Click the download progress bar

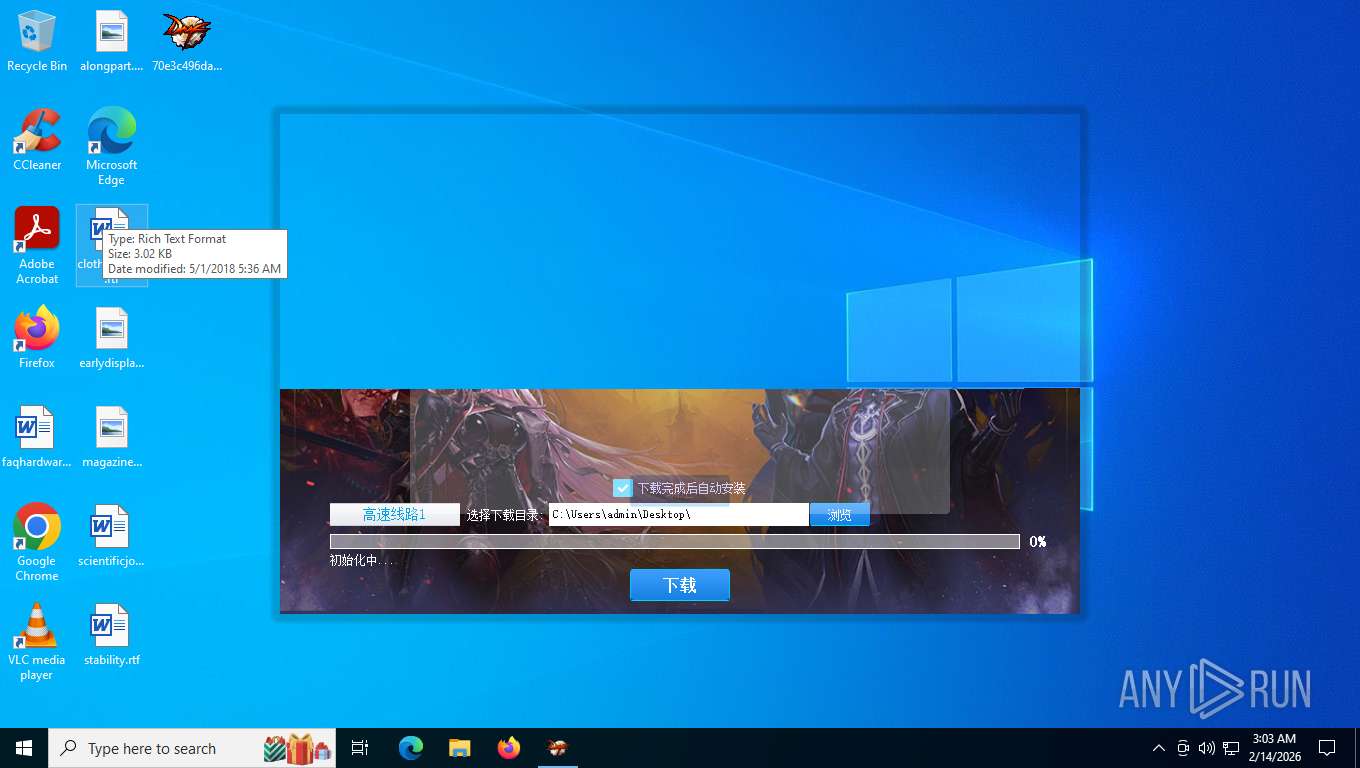[x=675, y=542]
